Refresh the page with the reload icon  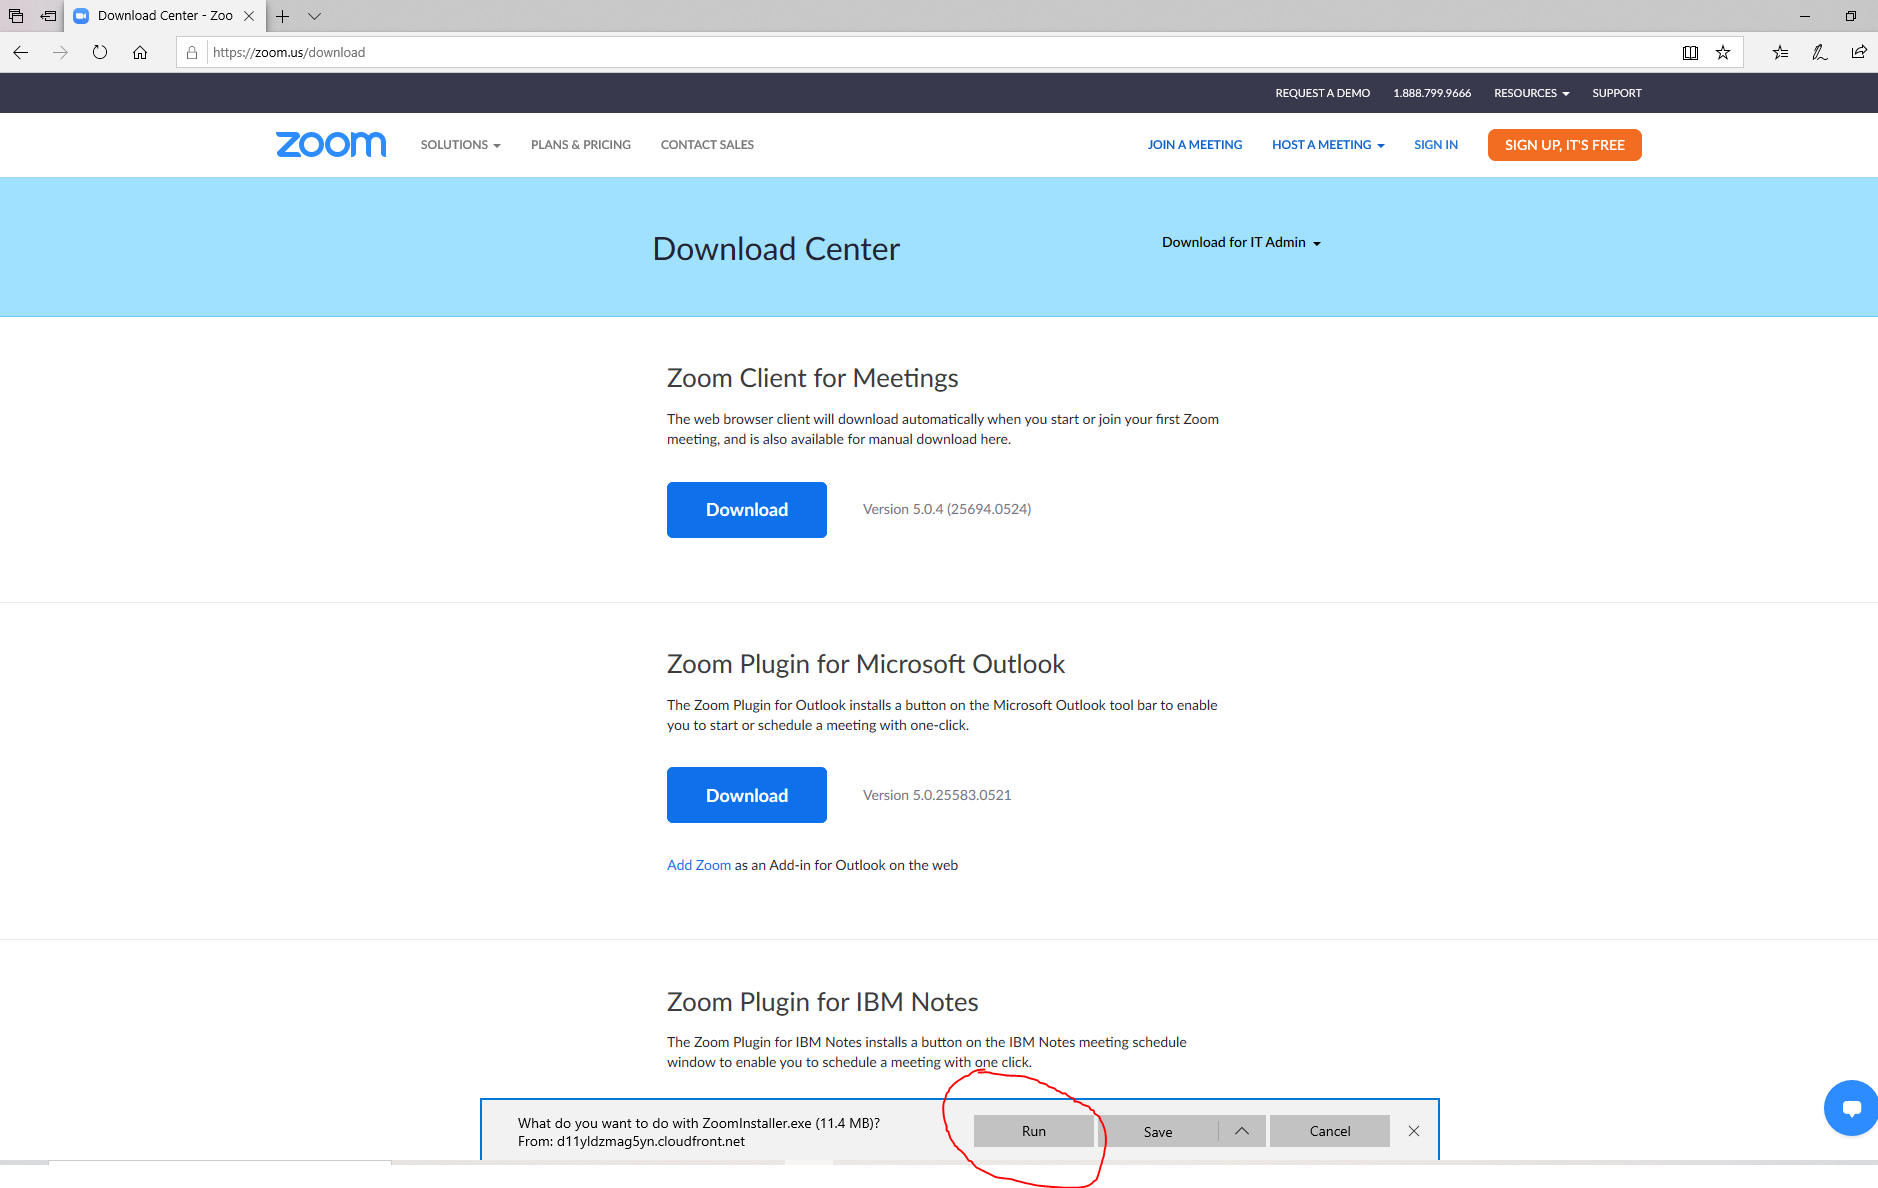pos(100,52)
